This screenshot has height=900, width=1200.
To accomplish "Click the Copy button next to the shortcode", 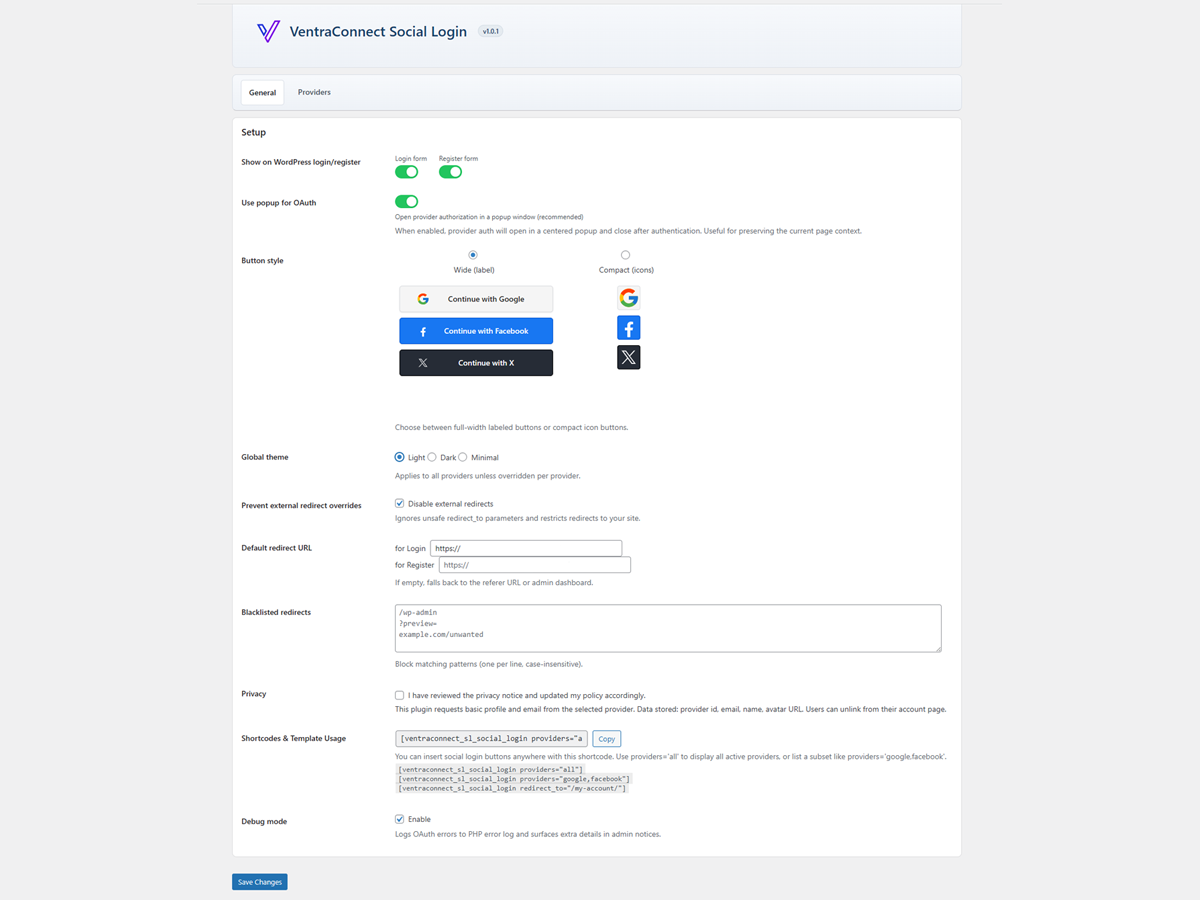I will click(x=606, y=738).
